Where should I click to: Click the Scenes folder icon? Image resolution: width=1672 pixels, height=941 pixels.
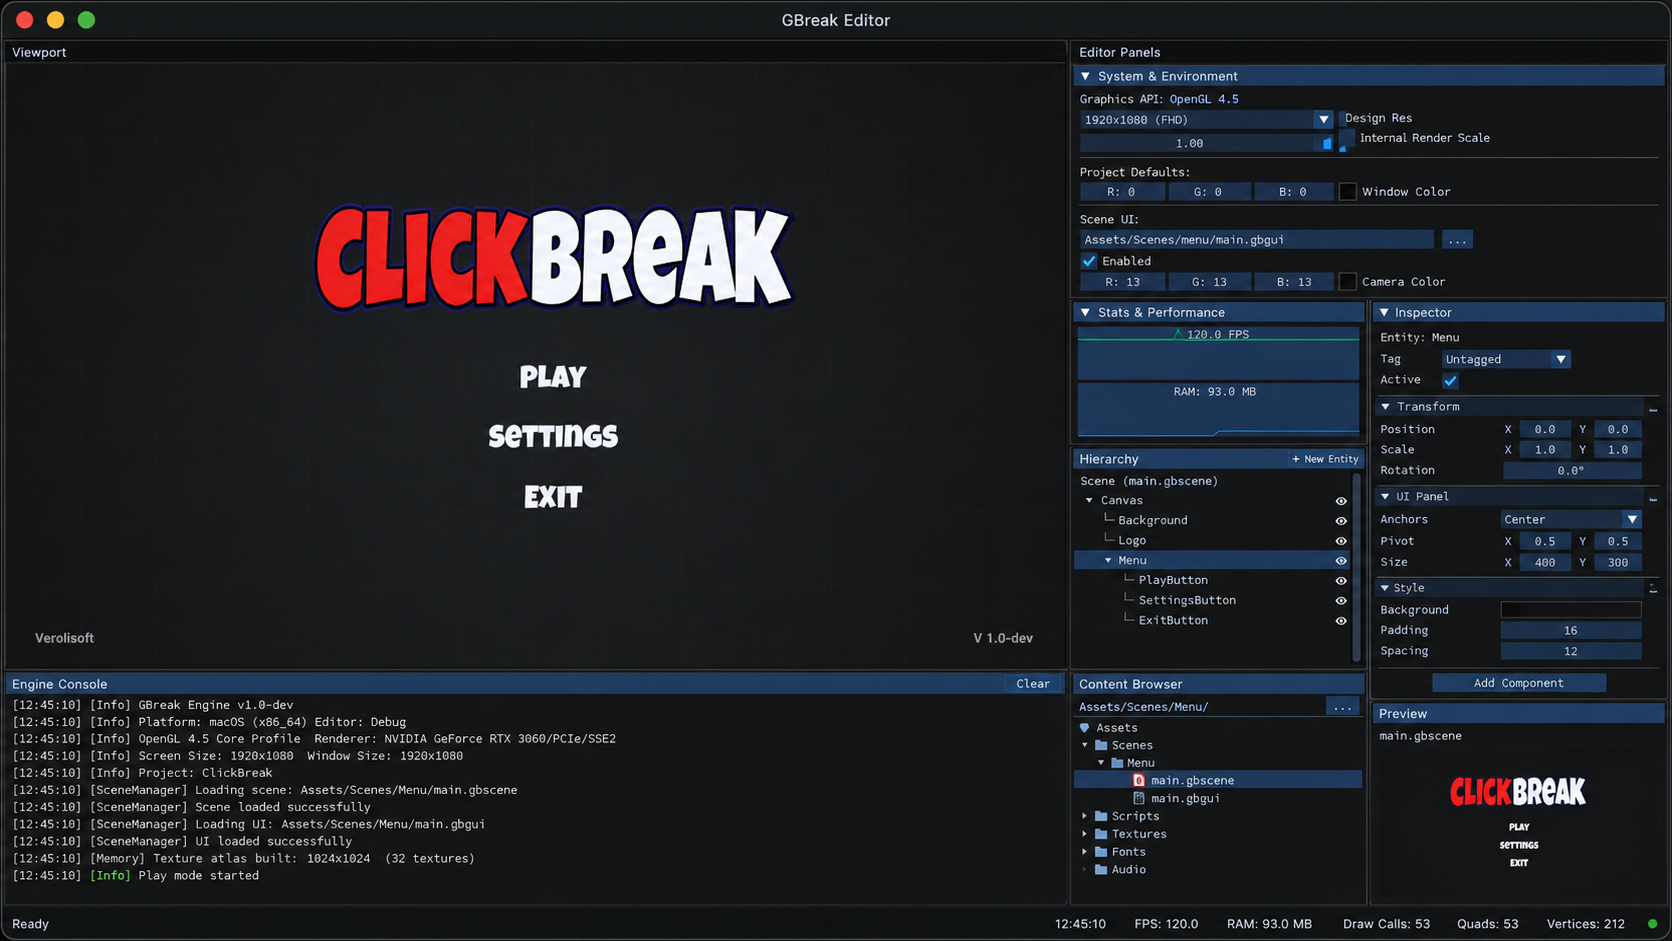tap(1101, 745)
